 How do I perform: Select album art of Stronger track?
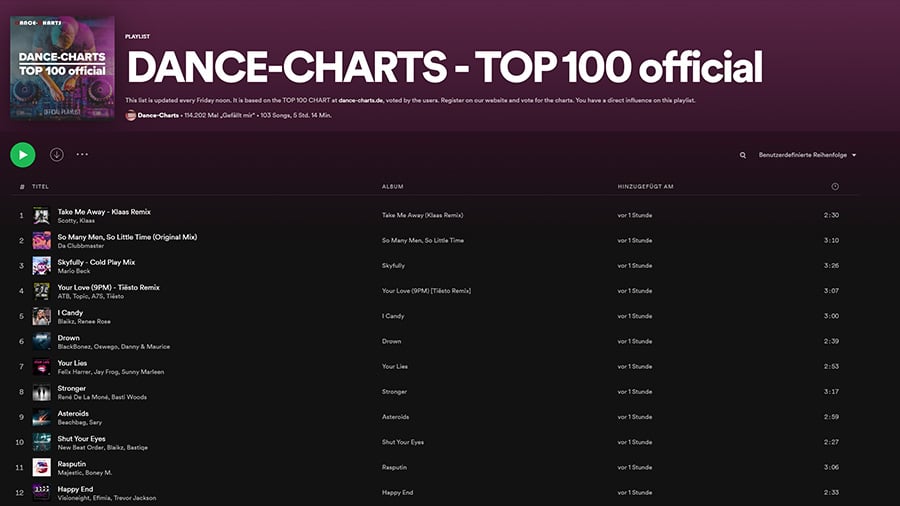[x=41, y=392]
